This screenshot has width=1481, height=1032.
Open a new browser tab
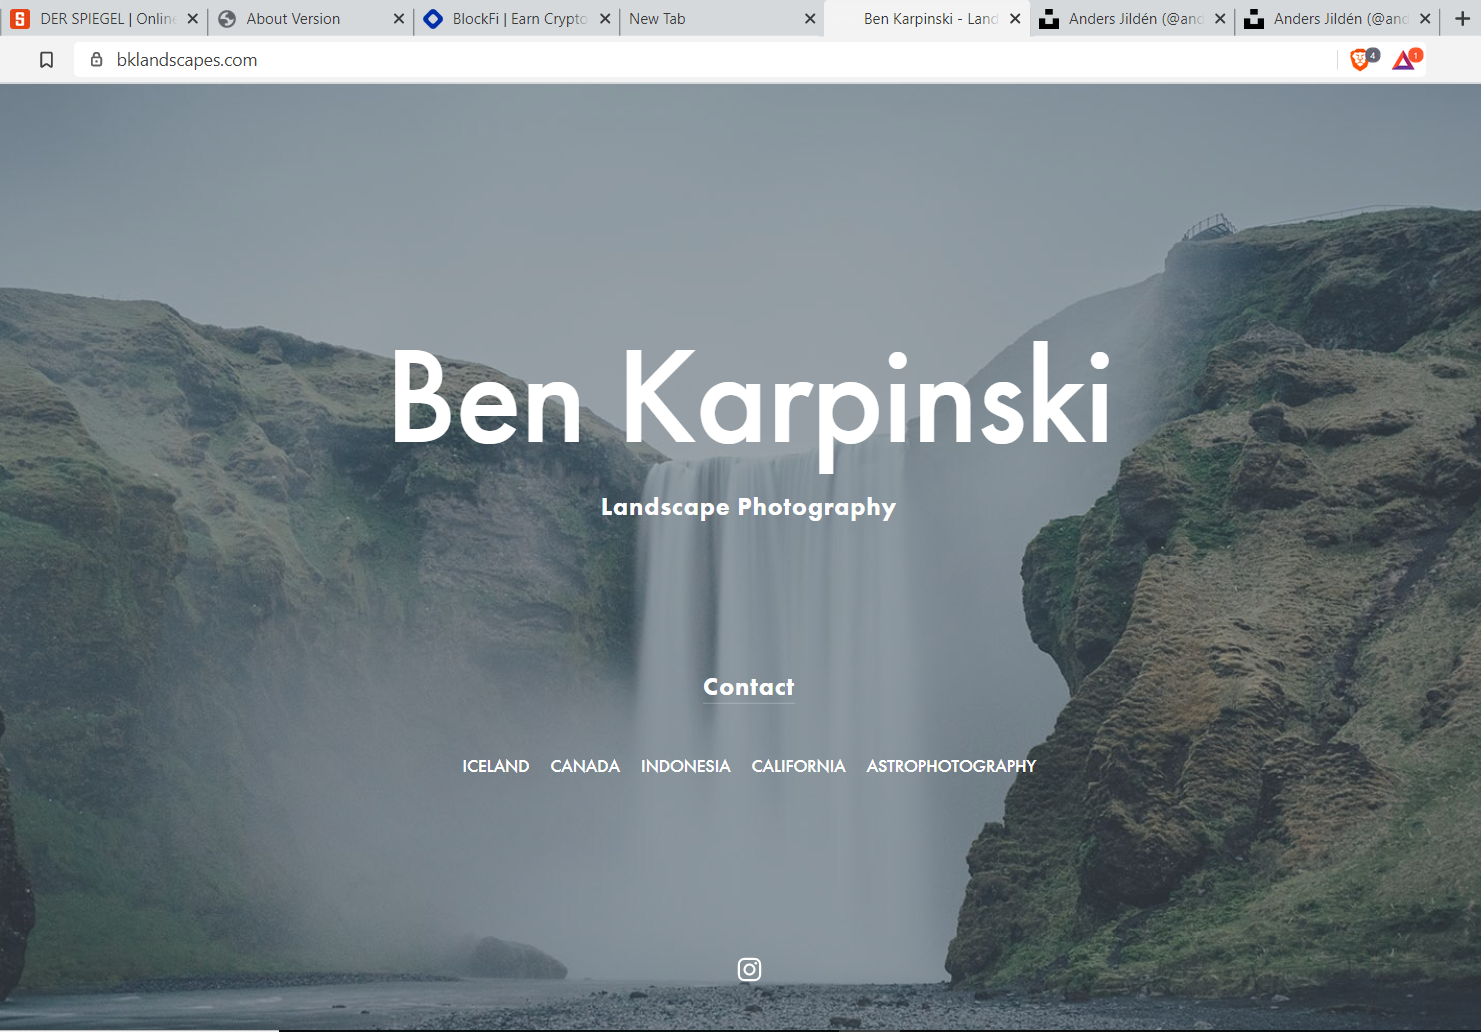click(1462, 18)
